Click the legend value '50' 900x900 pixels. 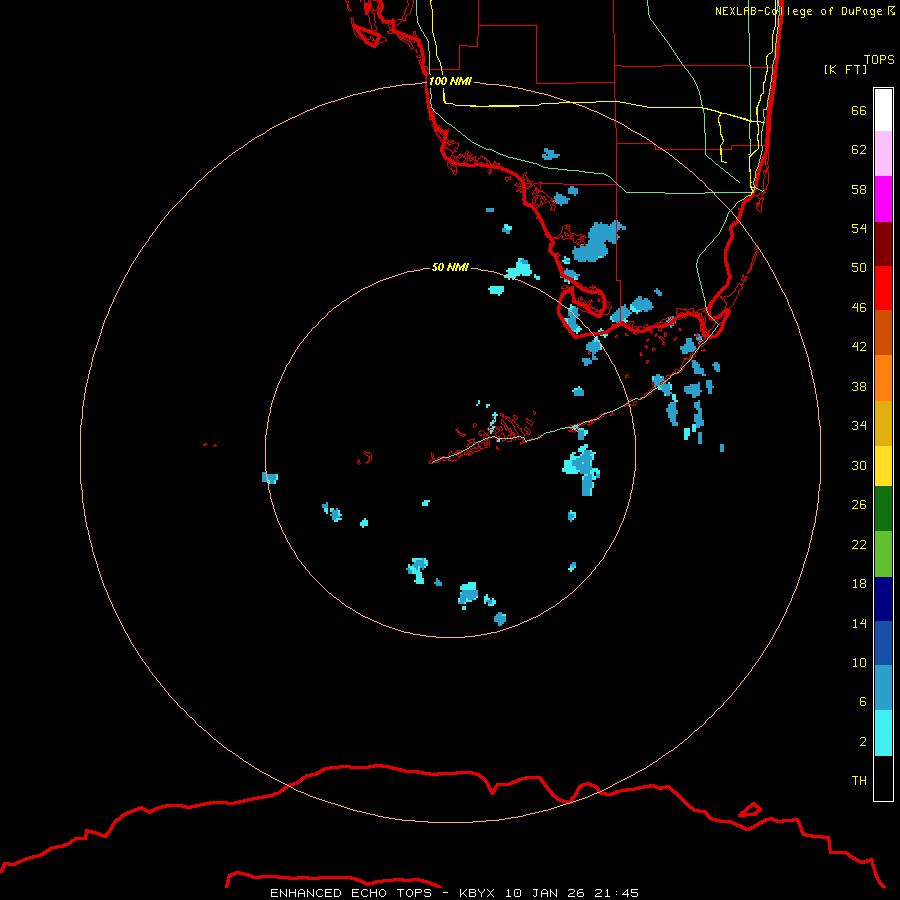coord(859,267)
